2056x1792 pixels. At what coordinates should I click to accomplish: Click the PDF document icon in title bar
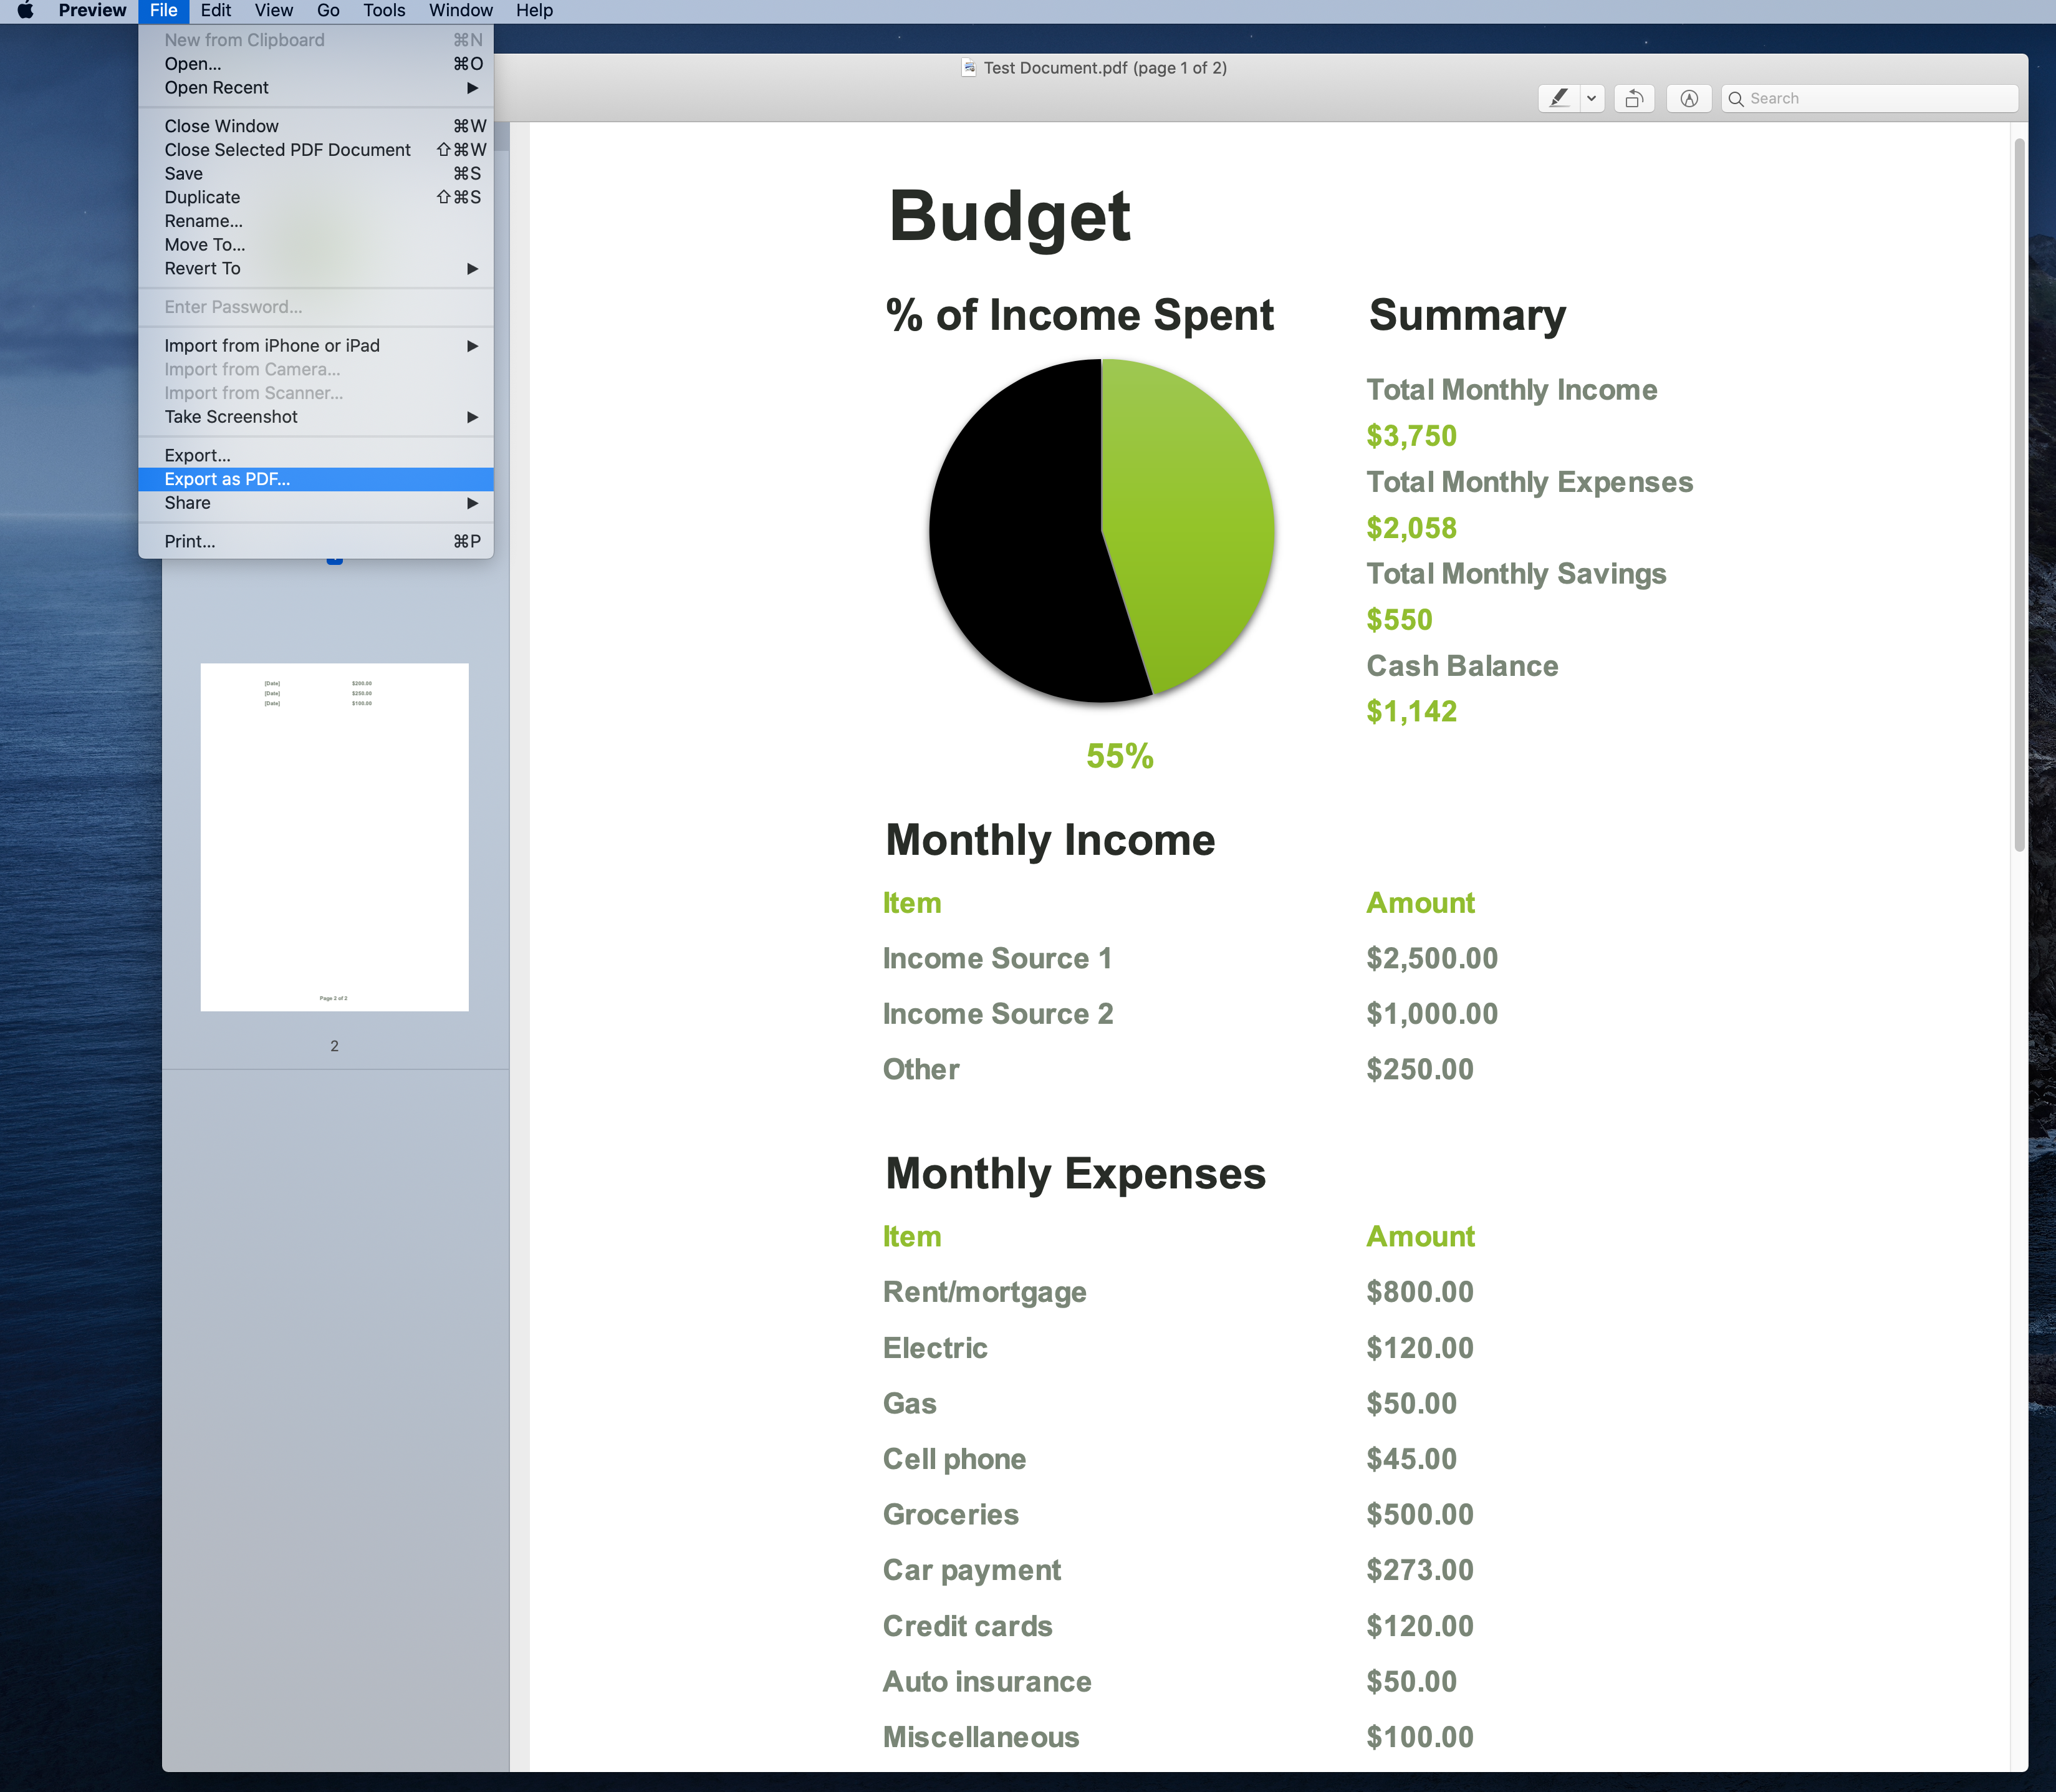tap(968, 68)
